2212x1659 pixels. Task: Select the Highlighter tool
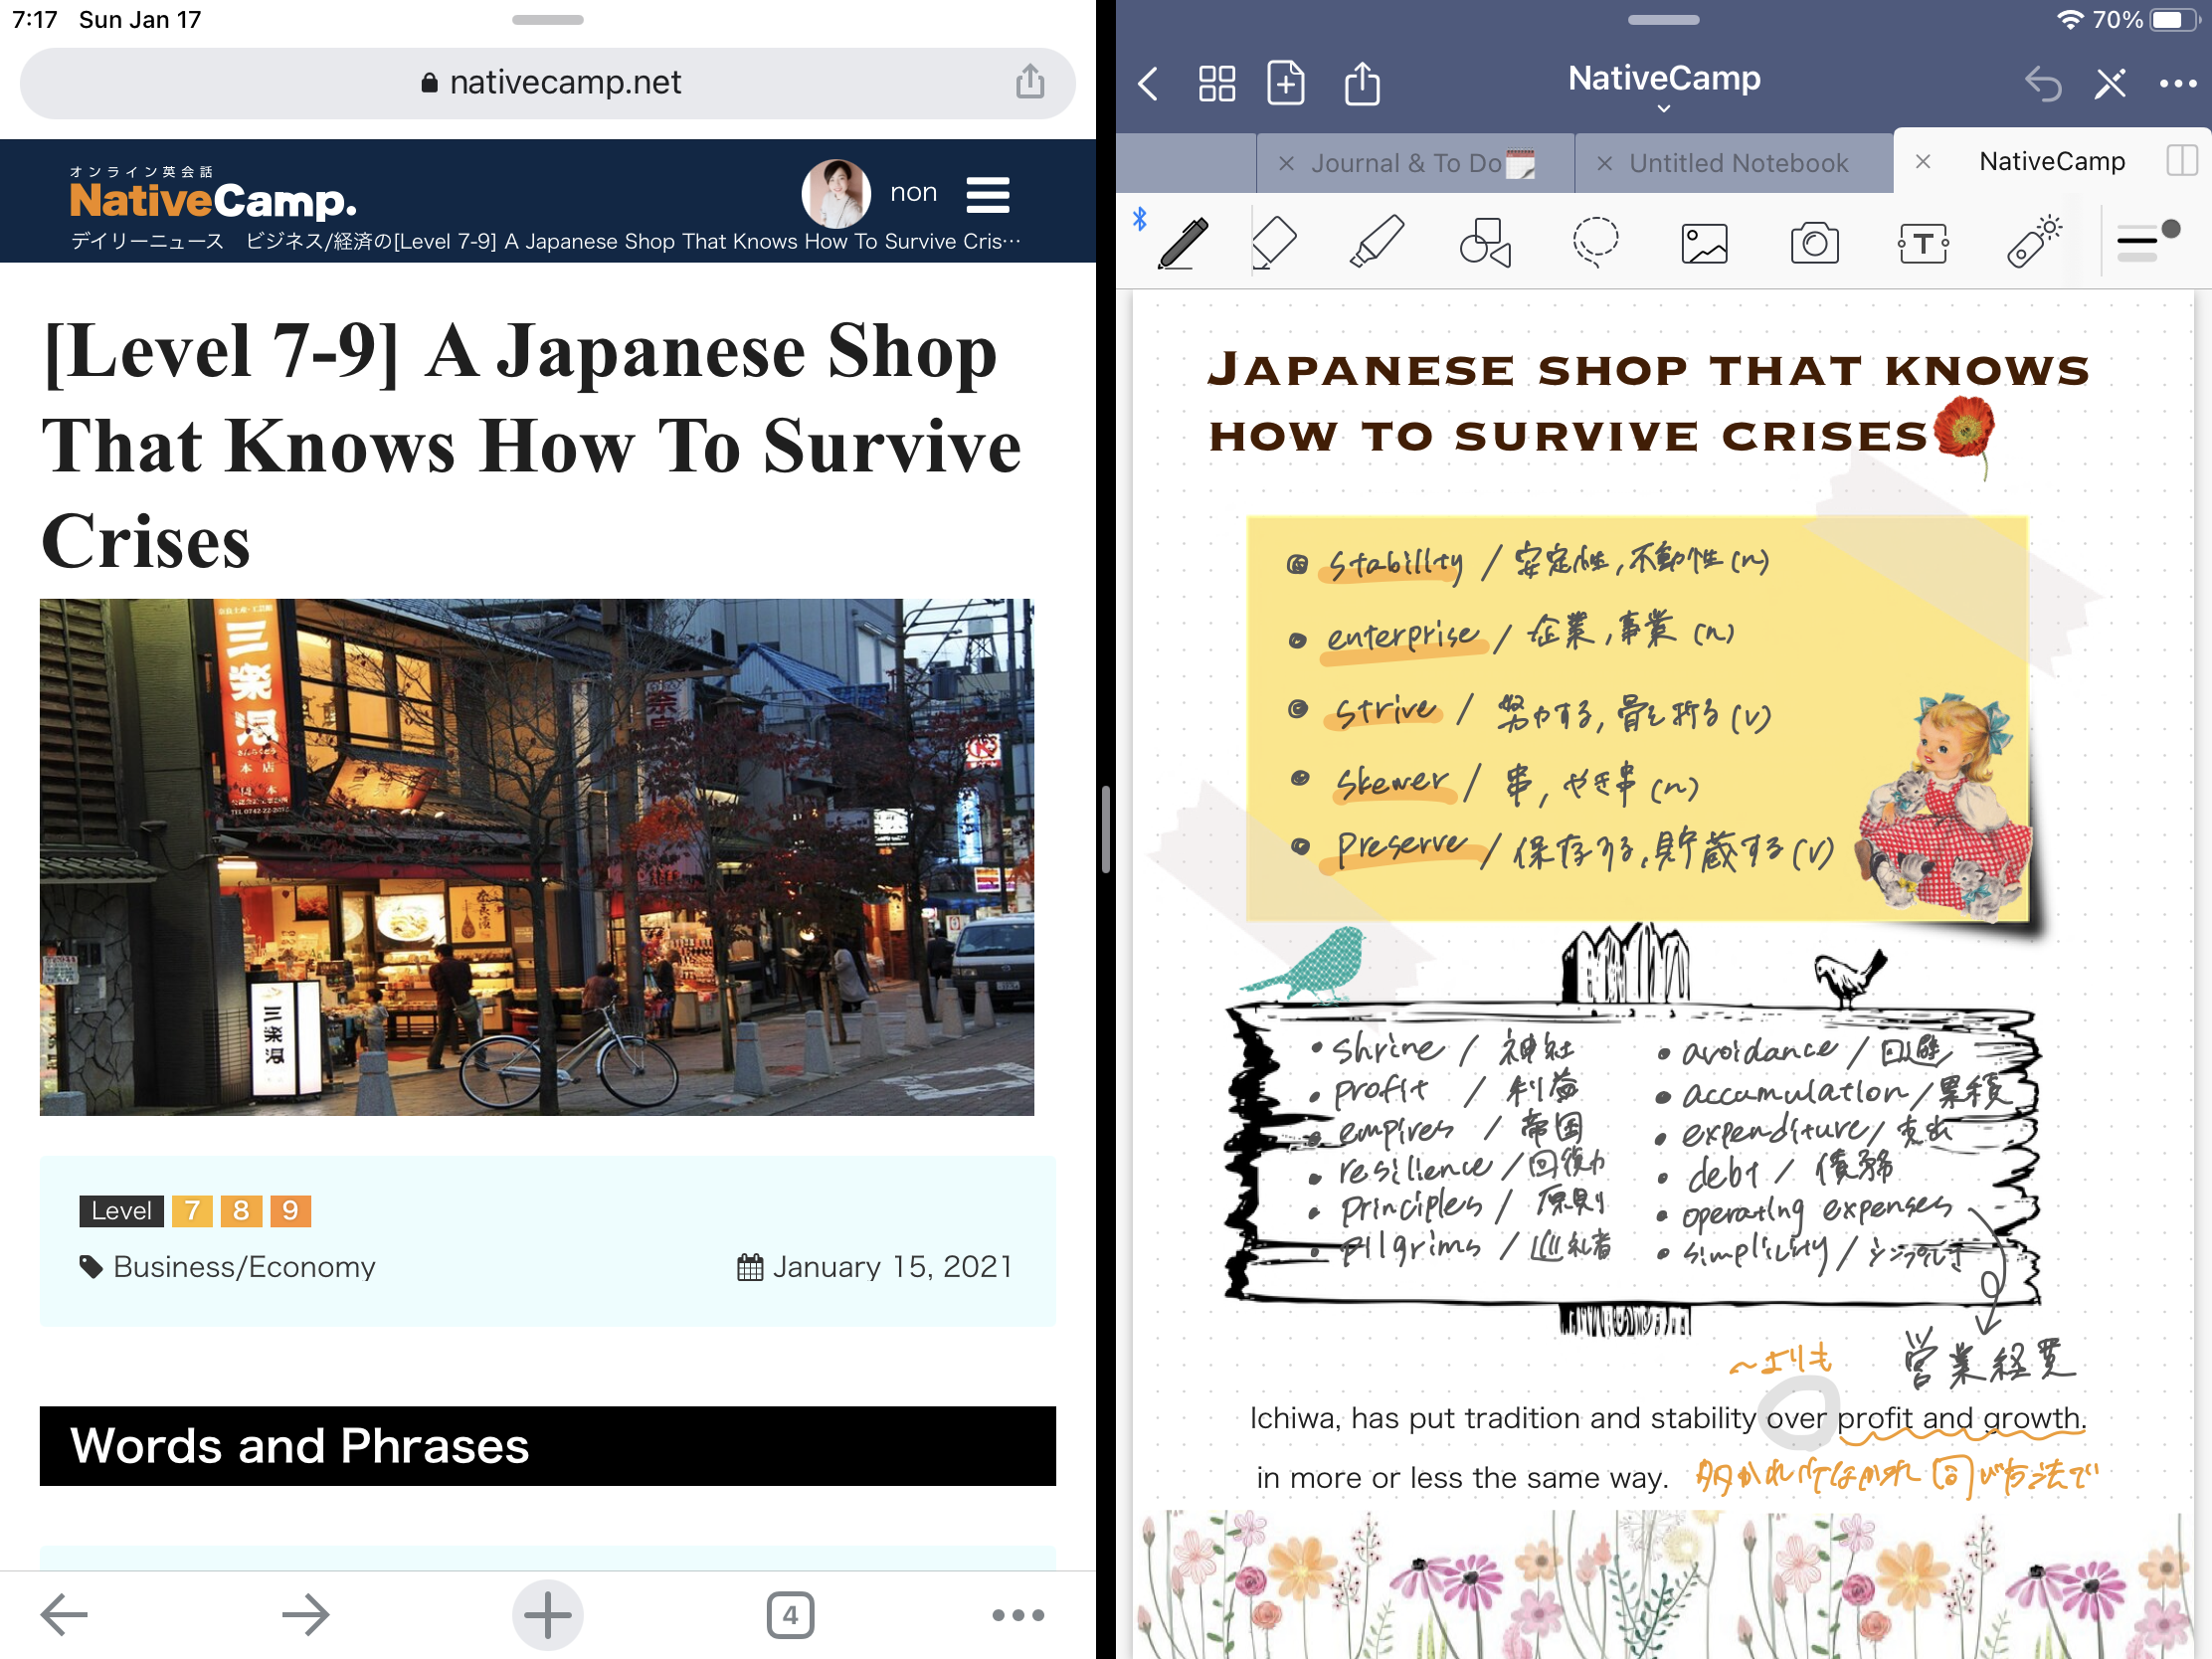pos(1377,243)
